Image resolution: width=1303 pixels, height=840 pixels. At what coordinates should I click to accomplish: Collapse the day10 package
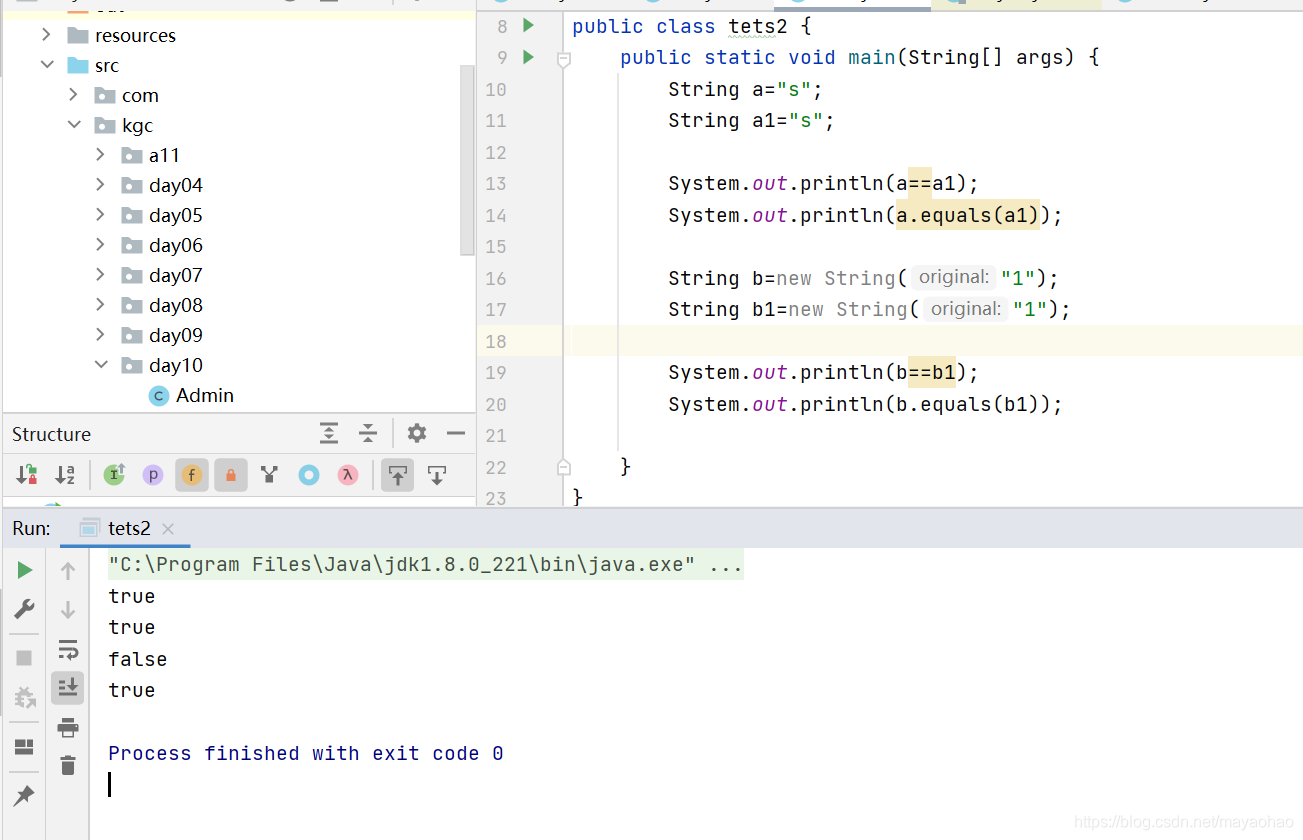pos(101,365)
